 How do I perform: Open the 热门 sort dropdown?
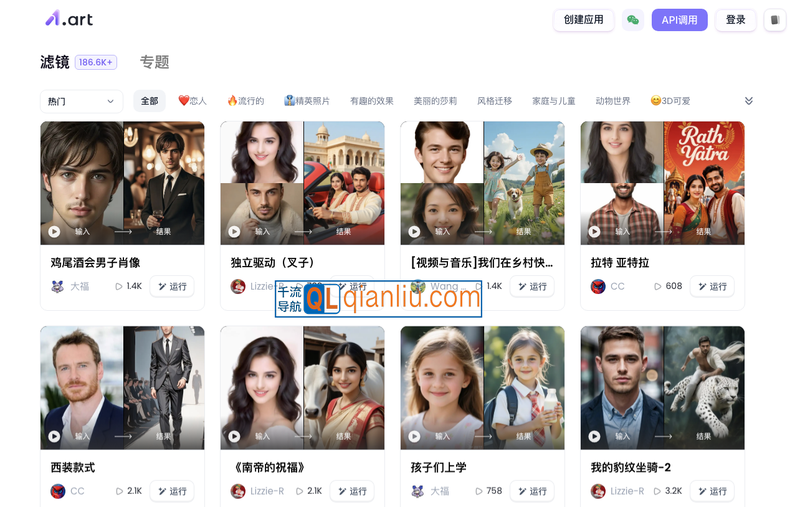[82, 102]
